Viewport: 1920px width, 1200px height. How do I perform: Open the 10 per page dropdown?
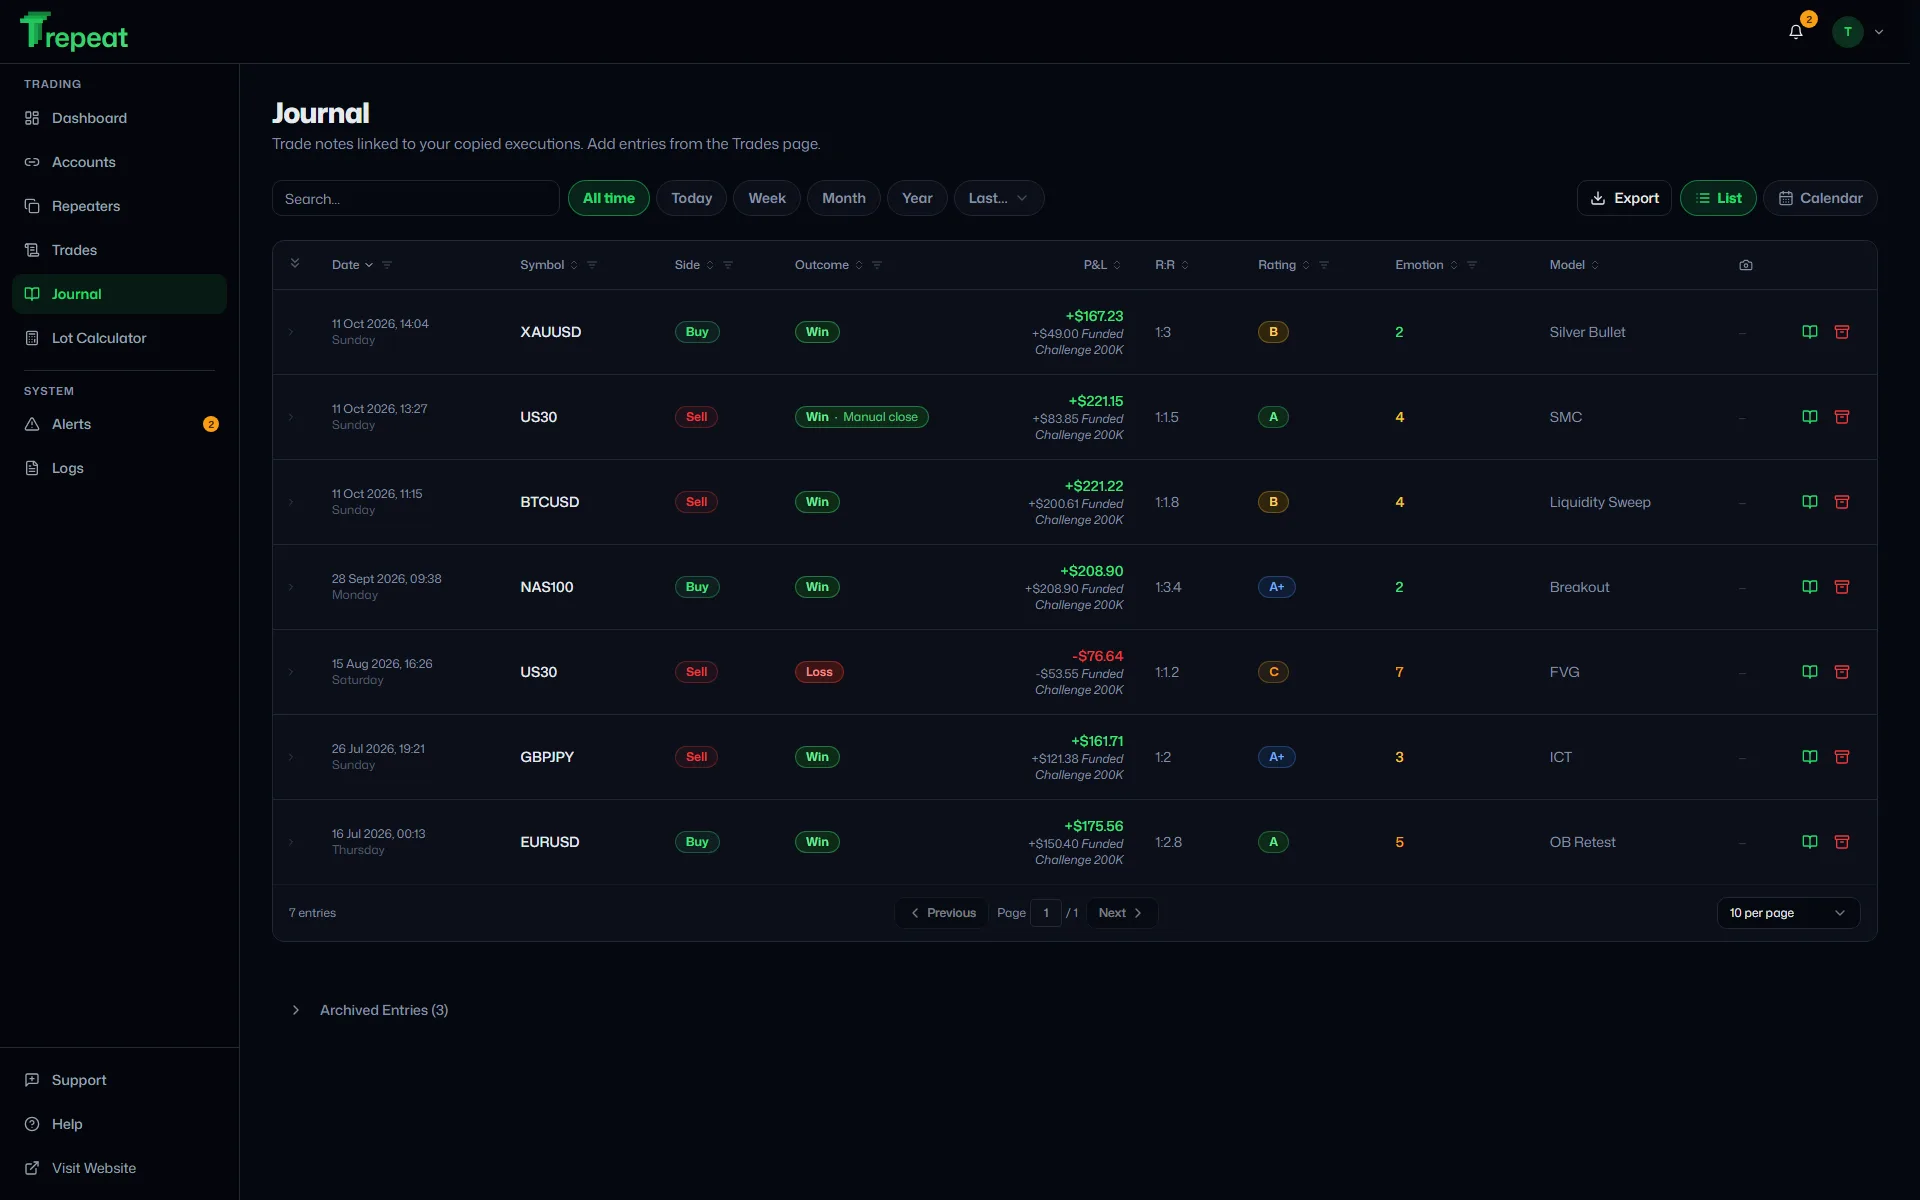click(x=1788, y=913)
